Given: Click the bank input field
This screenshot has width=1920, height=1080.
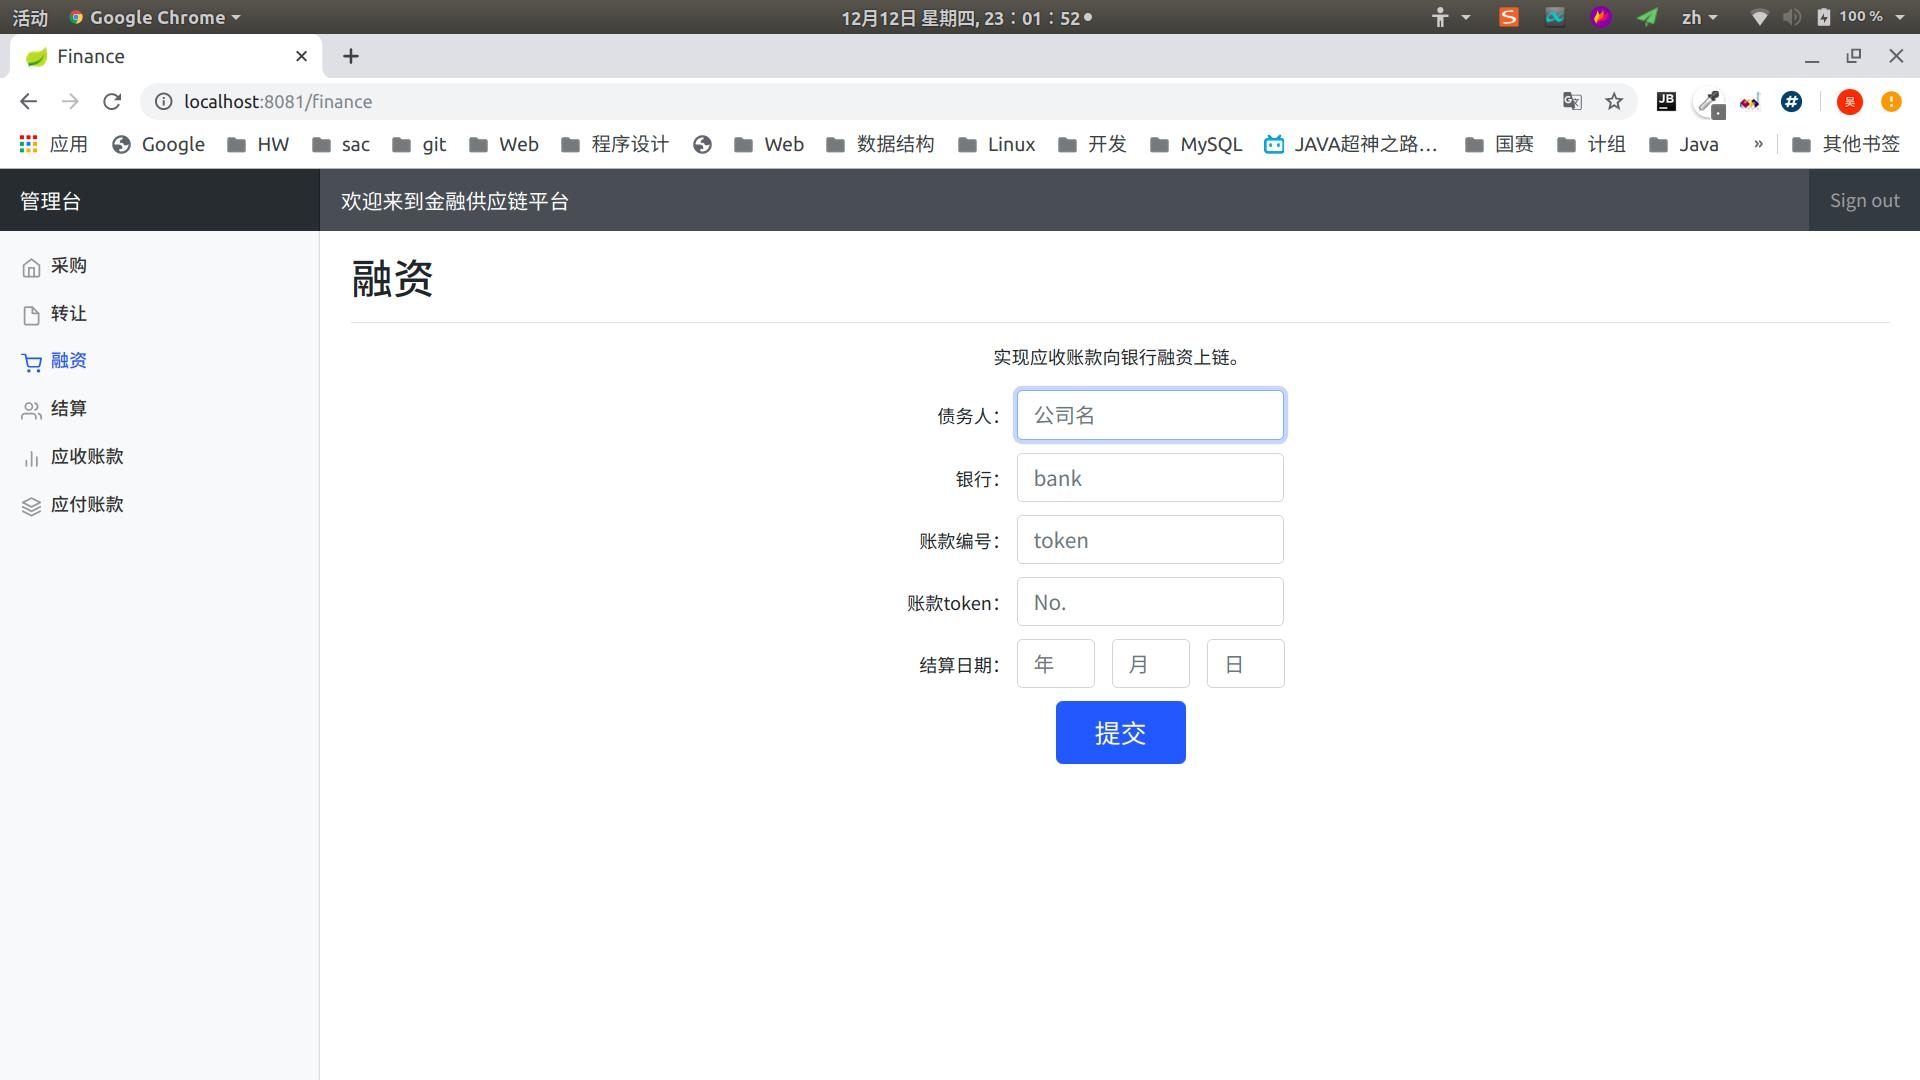Looking at the screenshot, I should click(x=1150, y=478).
